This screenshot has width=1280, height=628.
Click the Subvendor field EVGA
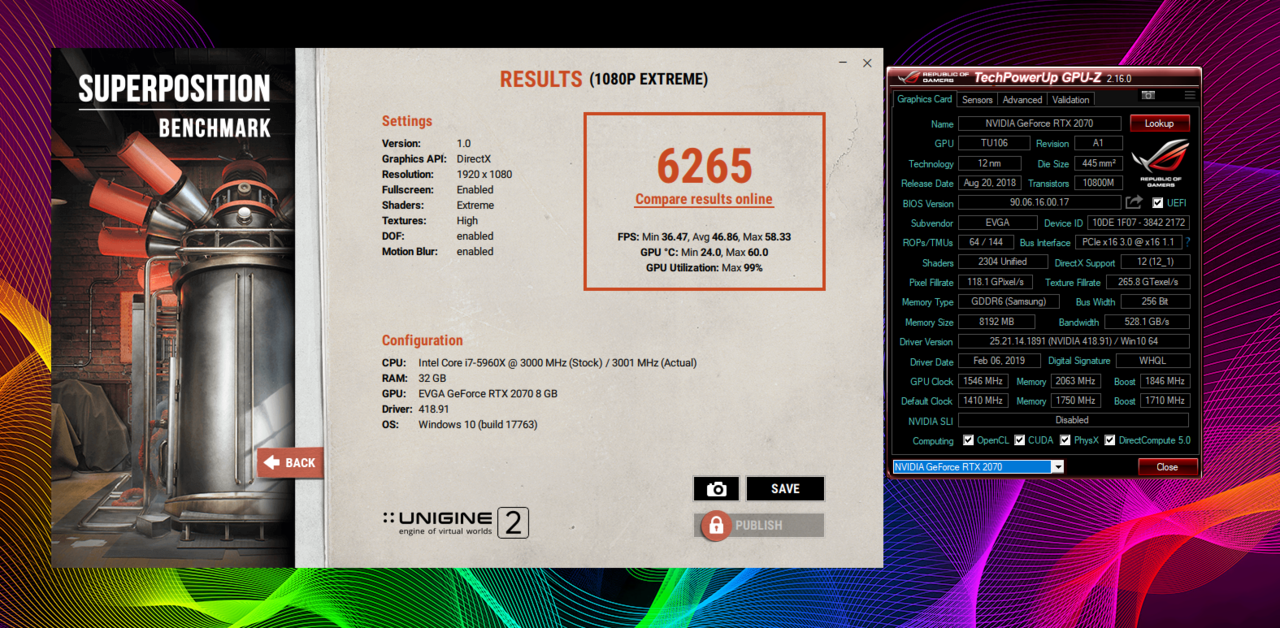[x=996, y=223]
